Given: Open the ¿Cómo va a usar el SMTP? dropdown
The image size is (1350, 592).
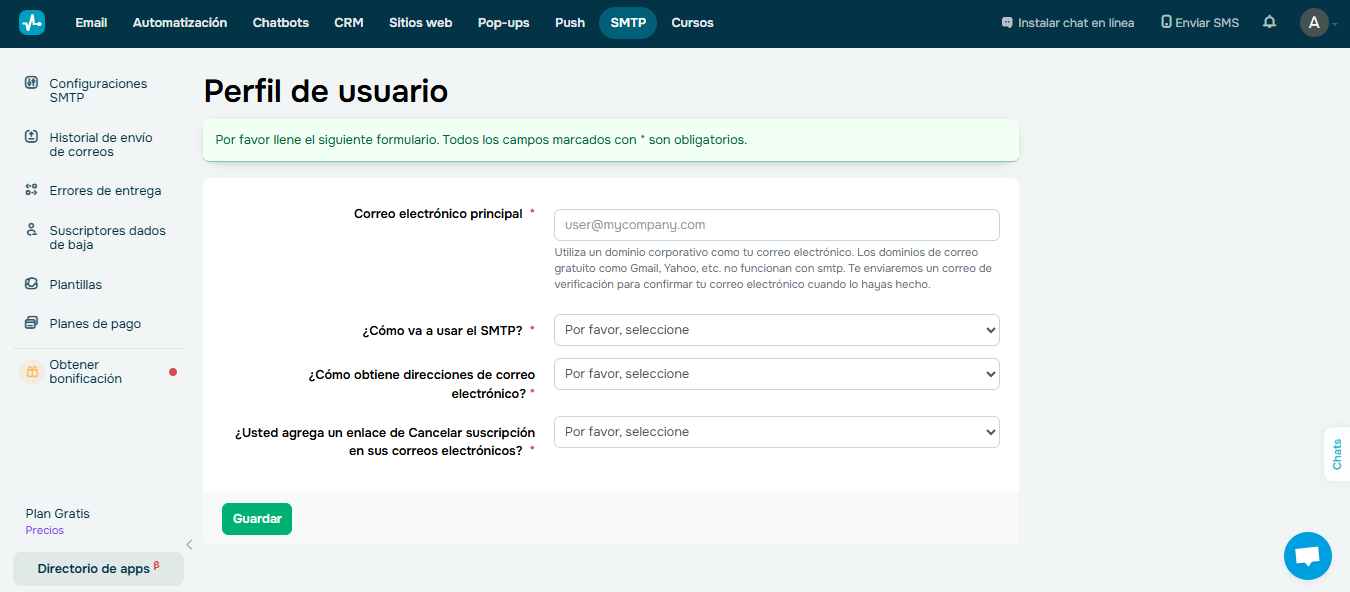Looking at the screenshot, I should [x=776, y=330].
